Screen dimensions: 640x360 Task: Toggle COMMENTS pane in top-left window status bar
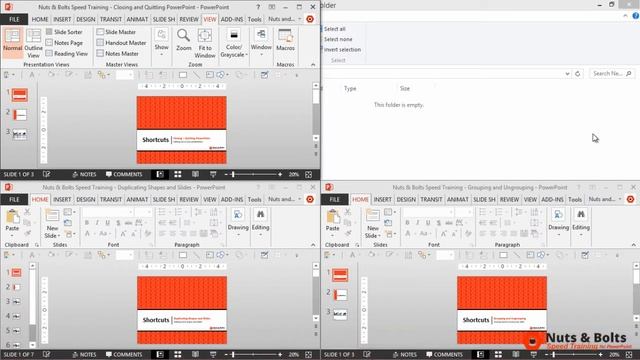[124, 174]
